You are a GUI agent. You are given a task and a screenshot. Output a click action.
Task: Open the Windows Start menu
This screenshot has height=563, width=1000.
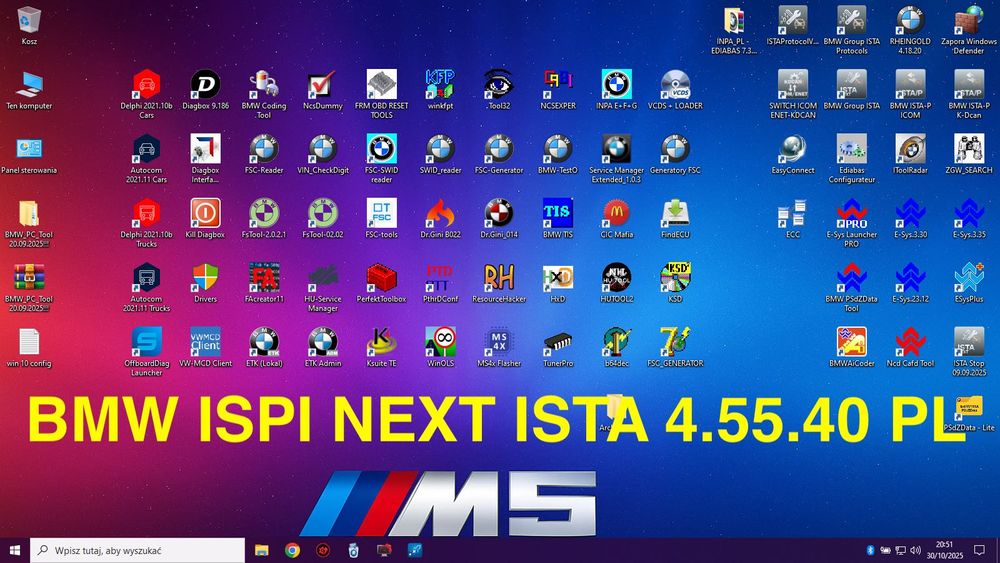[15, 550]
